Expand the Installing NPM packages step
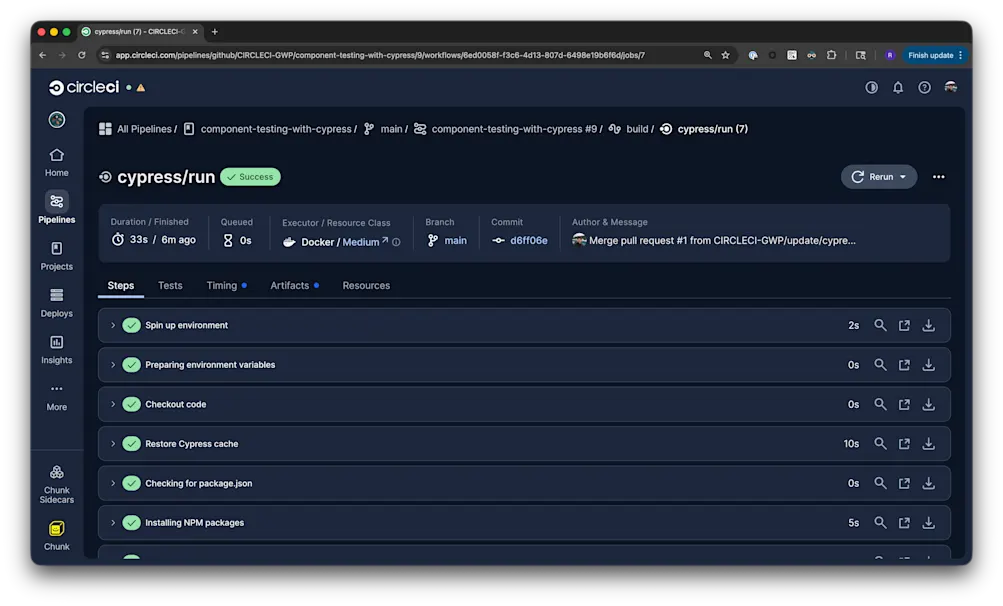Image resolution: width=1003 pixels, height=606 pixels. pyautogui.click(x=113, y=523)
